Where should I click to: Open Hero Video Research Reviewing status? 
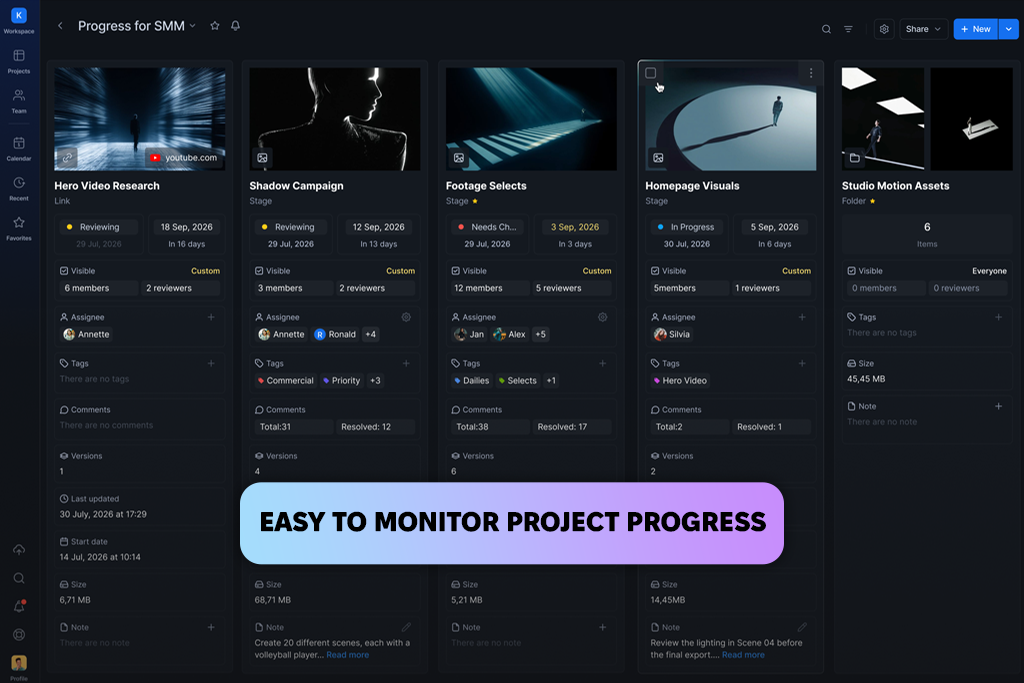coord(99,227)
